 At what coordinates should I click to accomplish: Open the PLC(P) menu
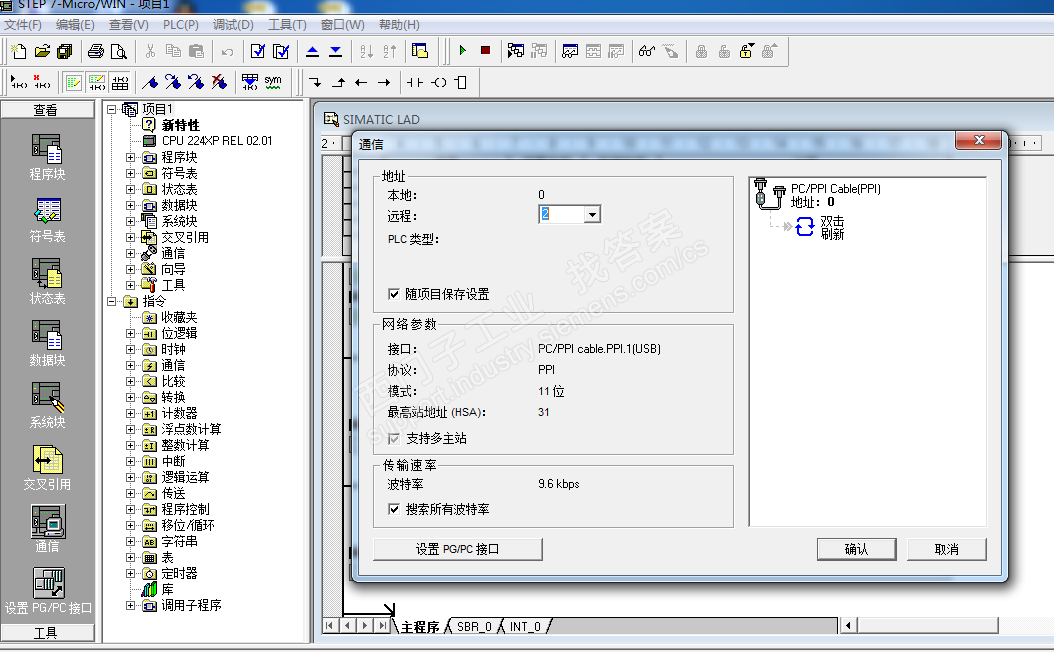click(x=180, y=25)
